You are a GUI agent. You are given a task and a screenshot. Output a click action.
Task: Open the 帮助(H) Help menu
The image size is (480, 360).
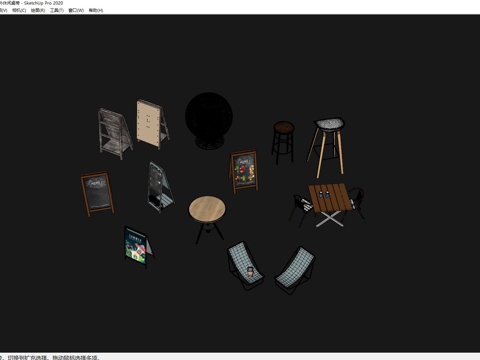pyautogui.click(x=96, y=10)
